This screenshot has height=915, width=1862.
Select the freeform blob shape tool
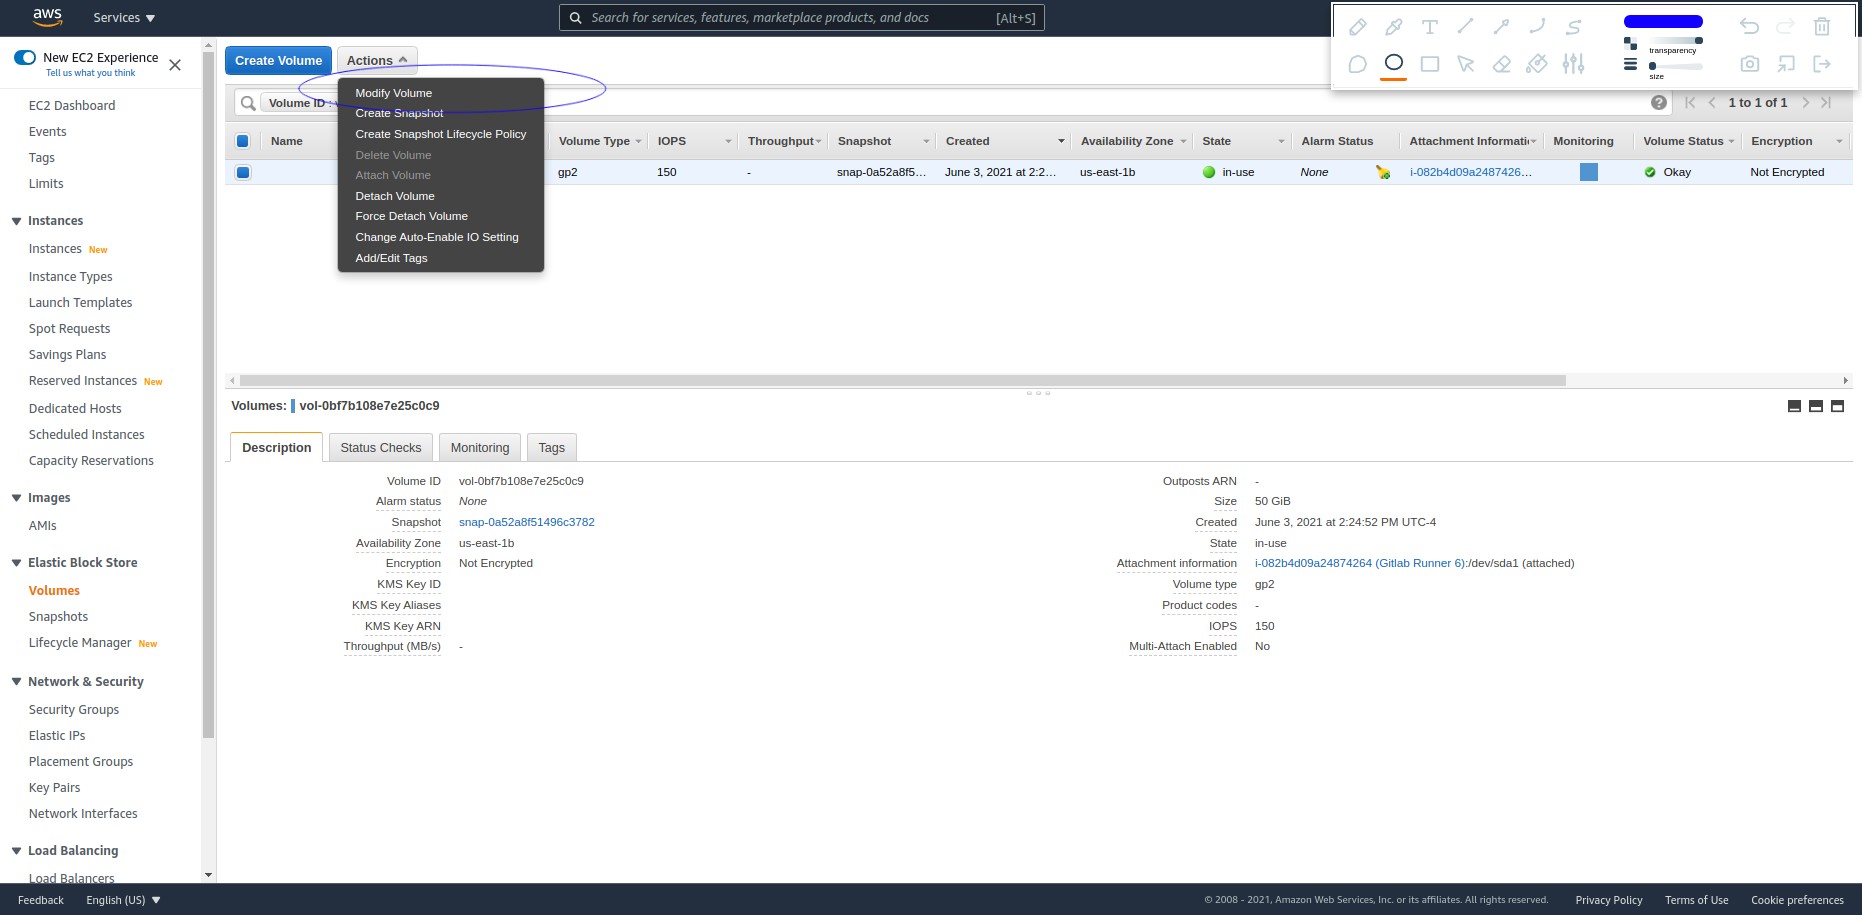(x=1357, y=64)
